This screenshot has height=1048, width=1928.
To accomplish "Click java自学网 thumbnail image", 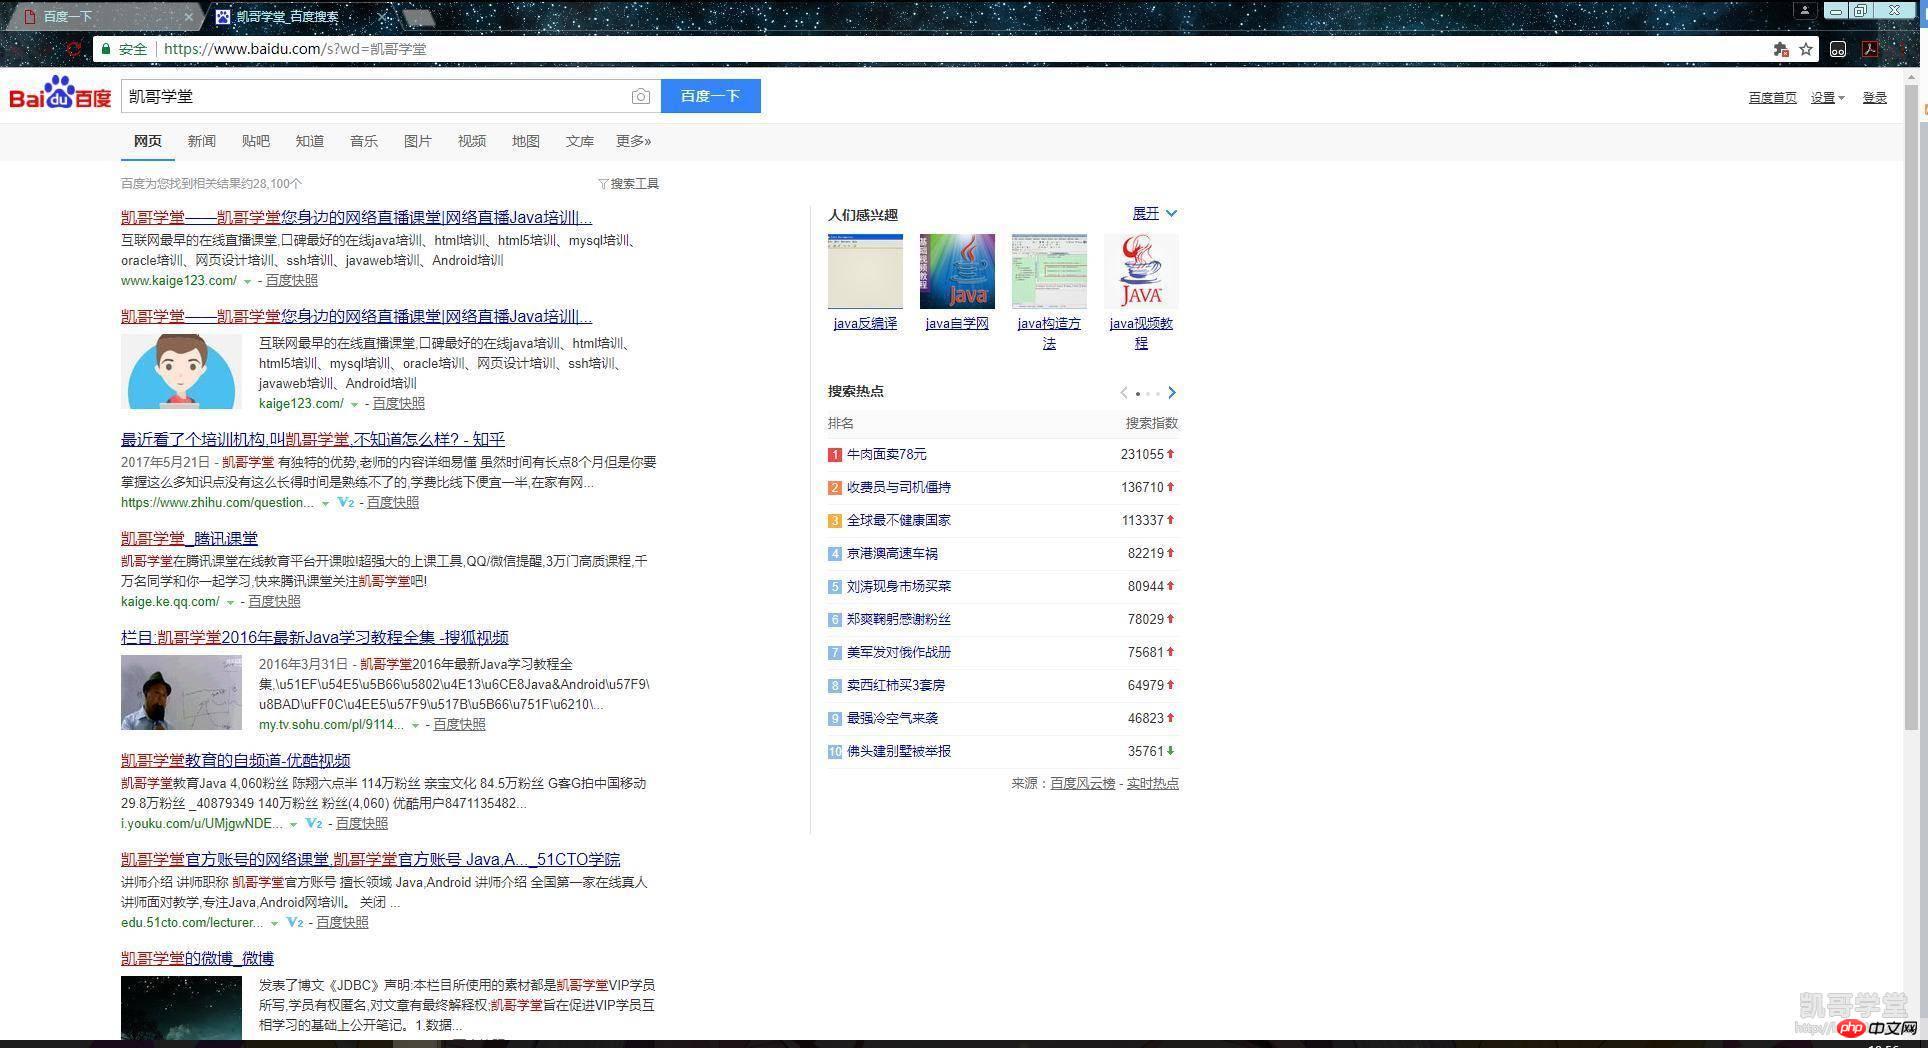I will (x=957, y=271).
